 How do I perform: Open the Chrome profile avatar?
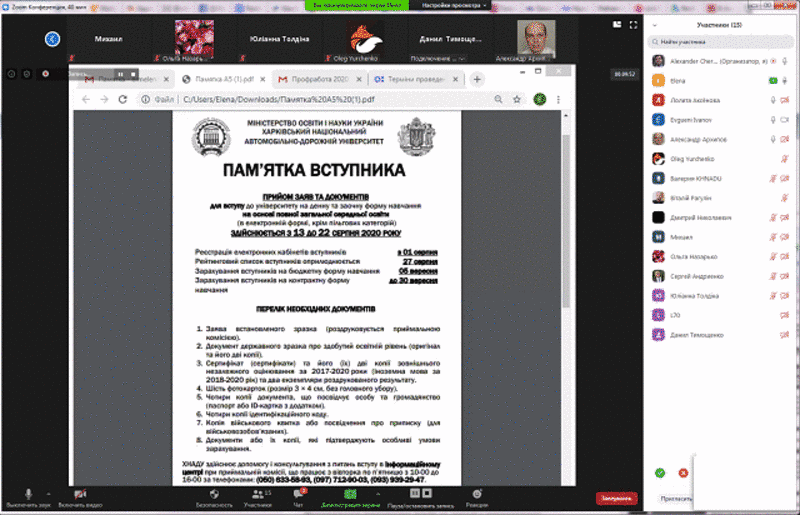[x=540, y=100]
